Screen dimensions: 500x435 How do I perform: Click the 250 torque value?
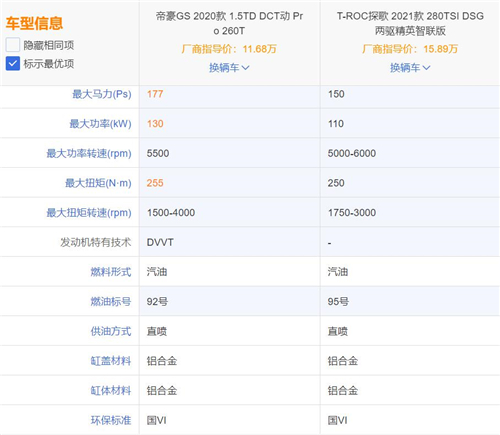coord(336,183)
